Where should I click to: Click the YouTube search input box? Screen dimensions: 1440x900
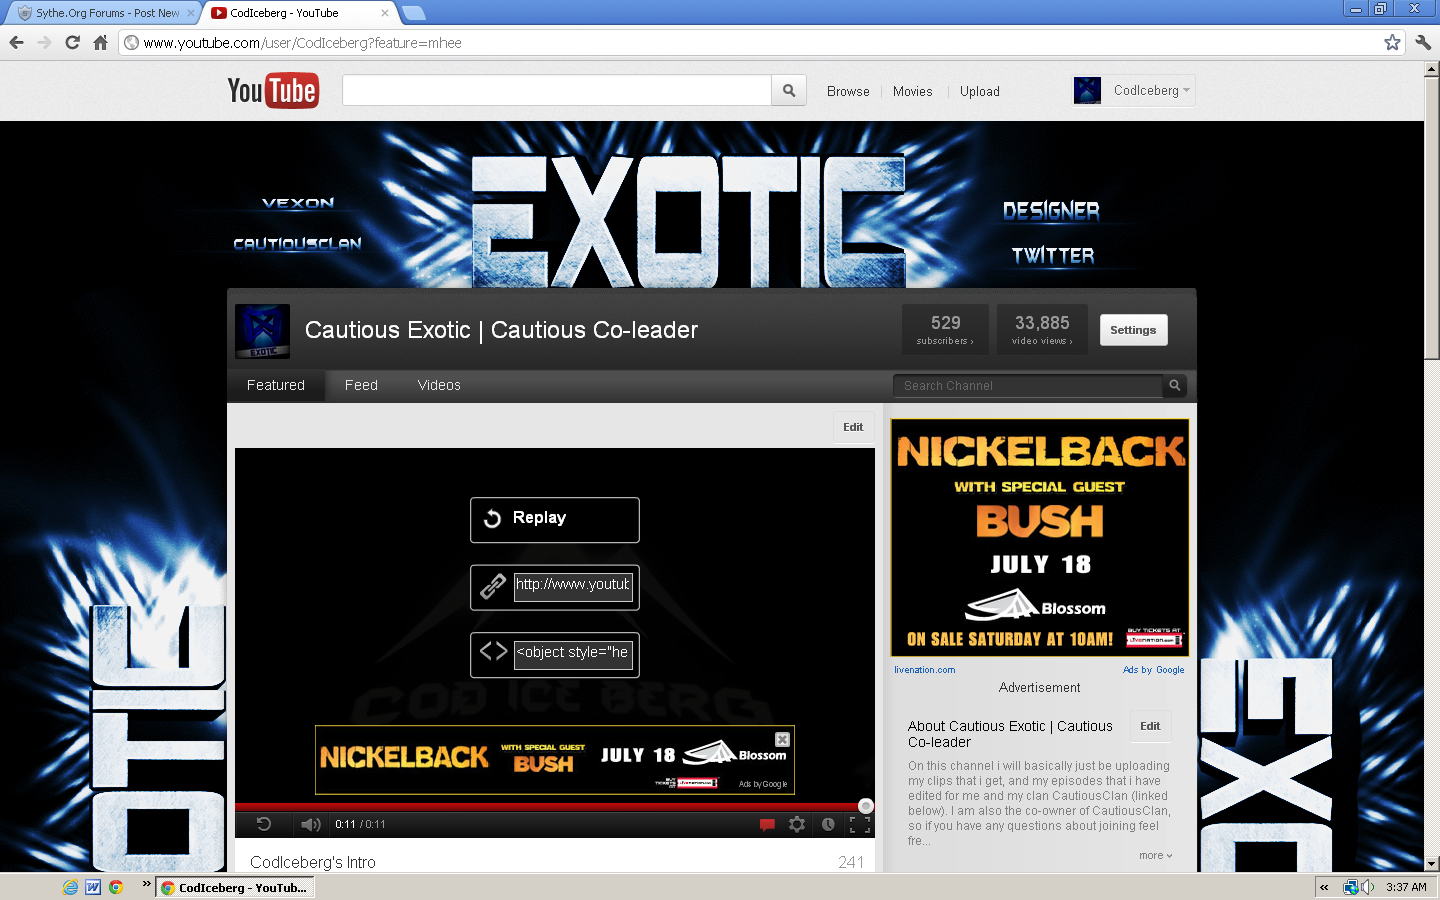[557, 90]
